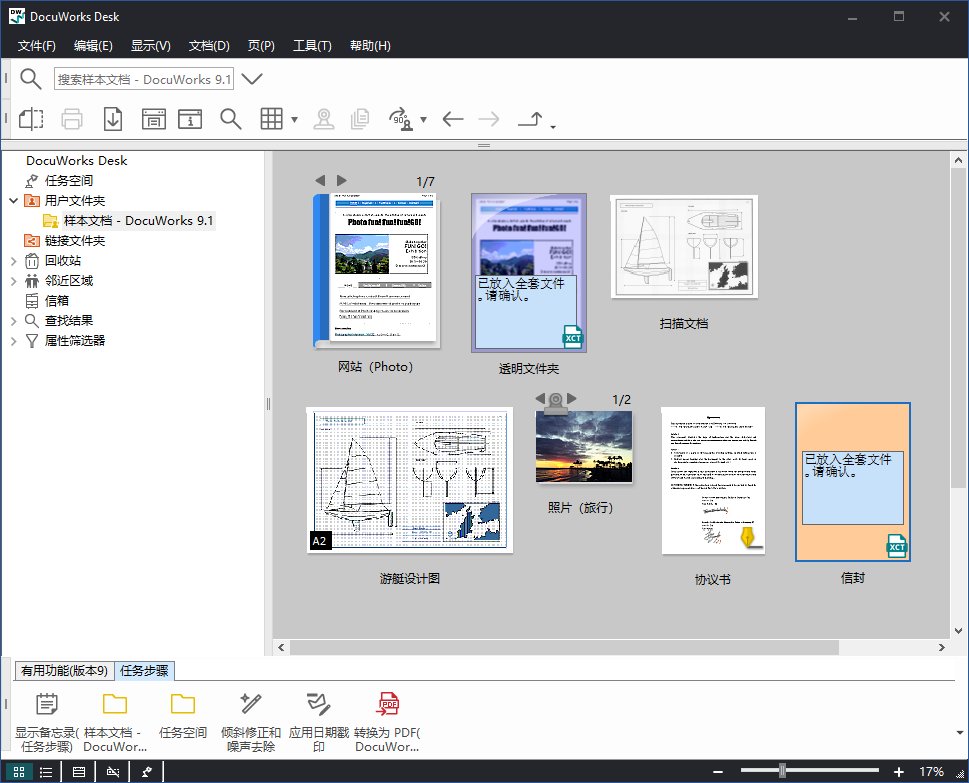Switch to list view at bottom left
969x783 pixels.
[46, 771]
